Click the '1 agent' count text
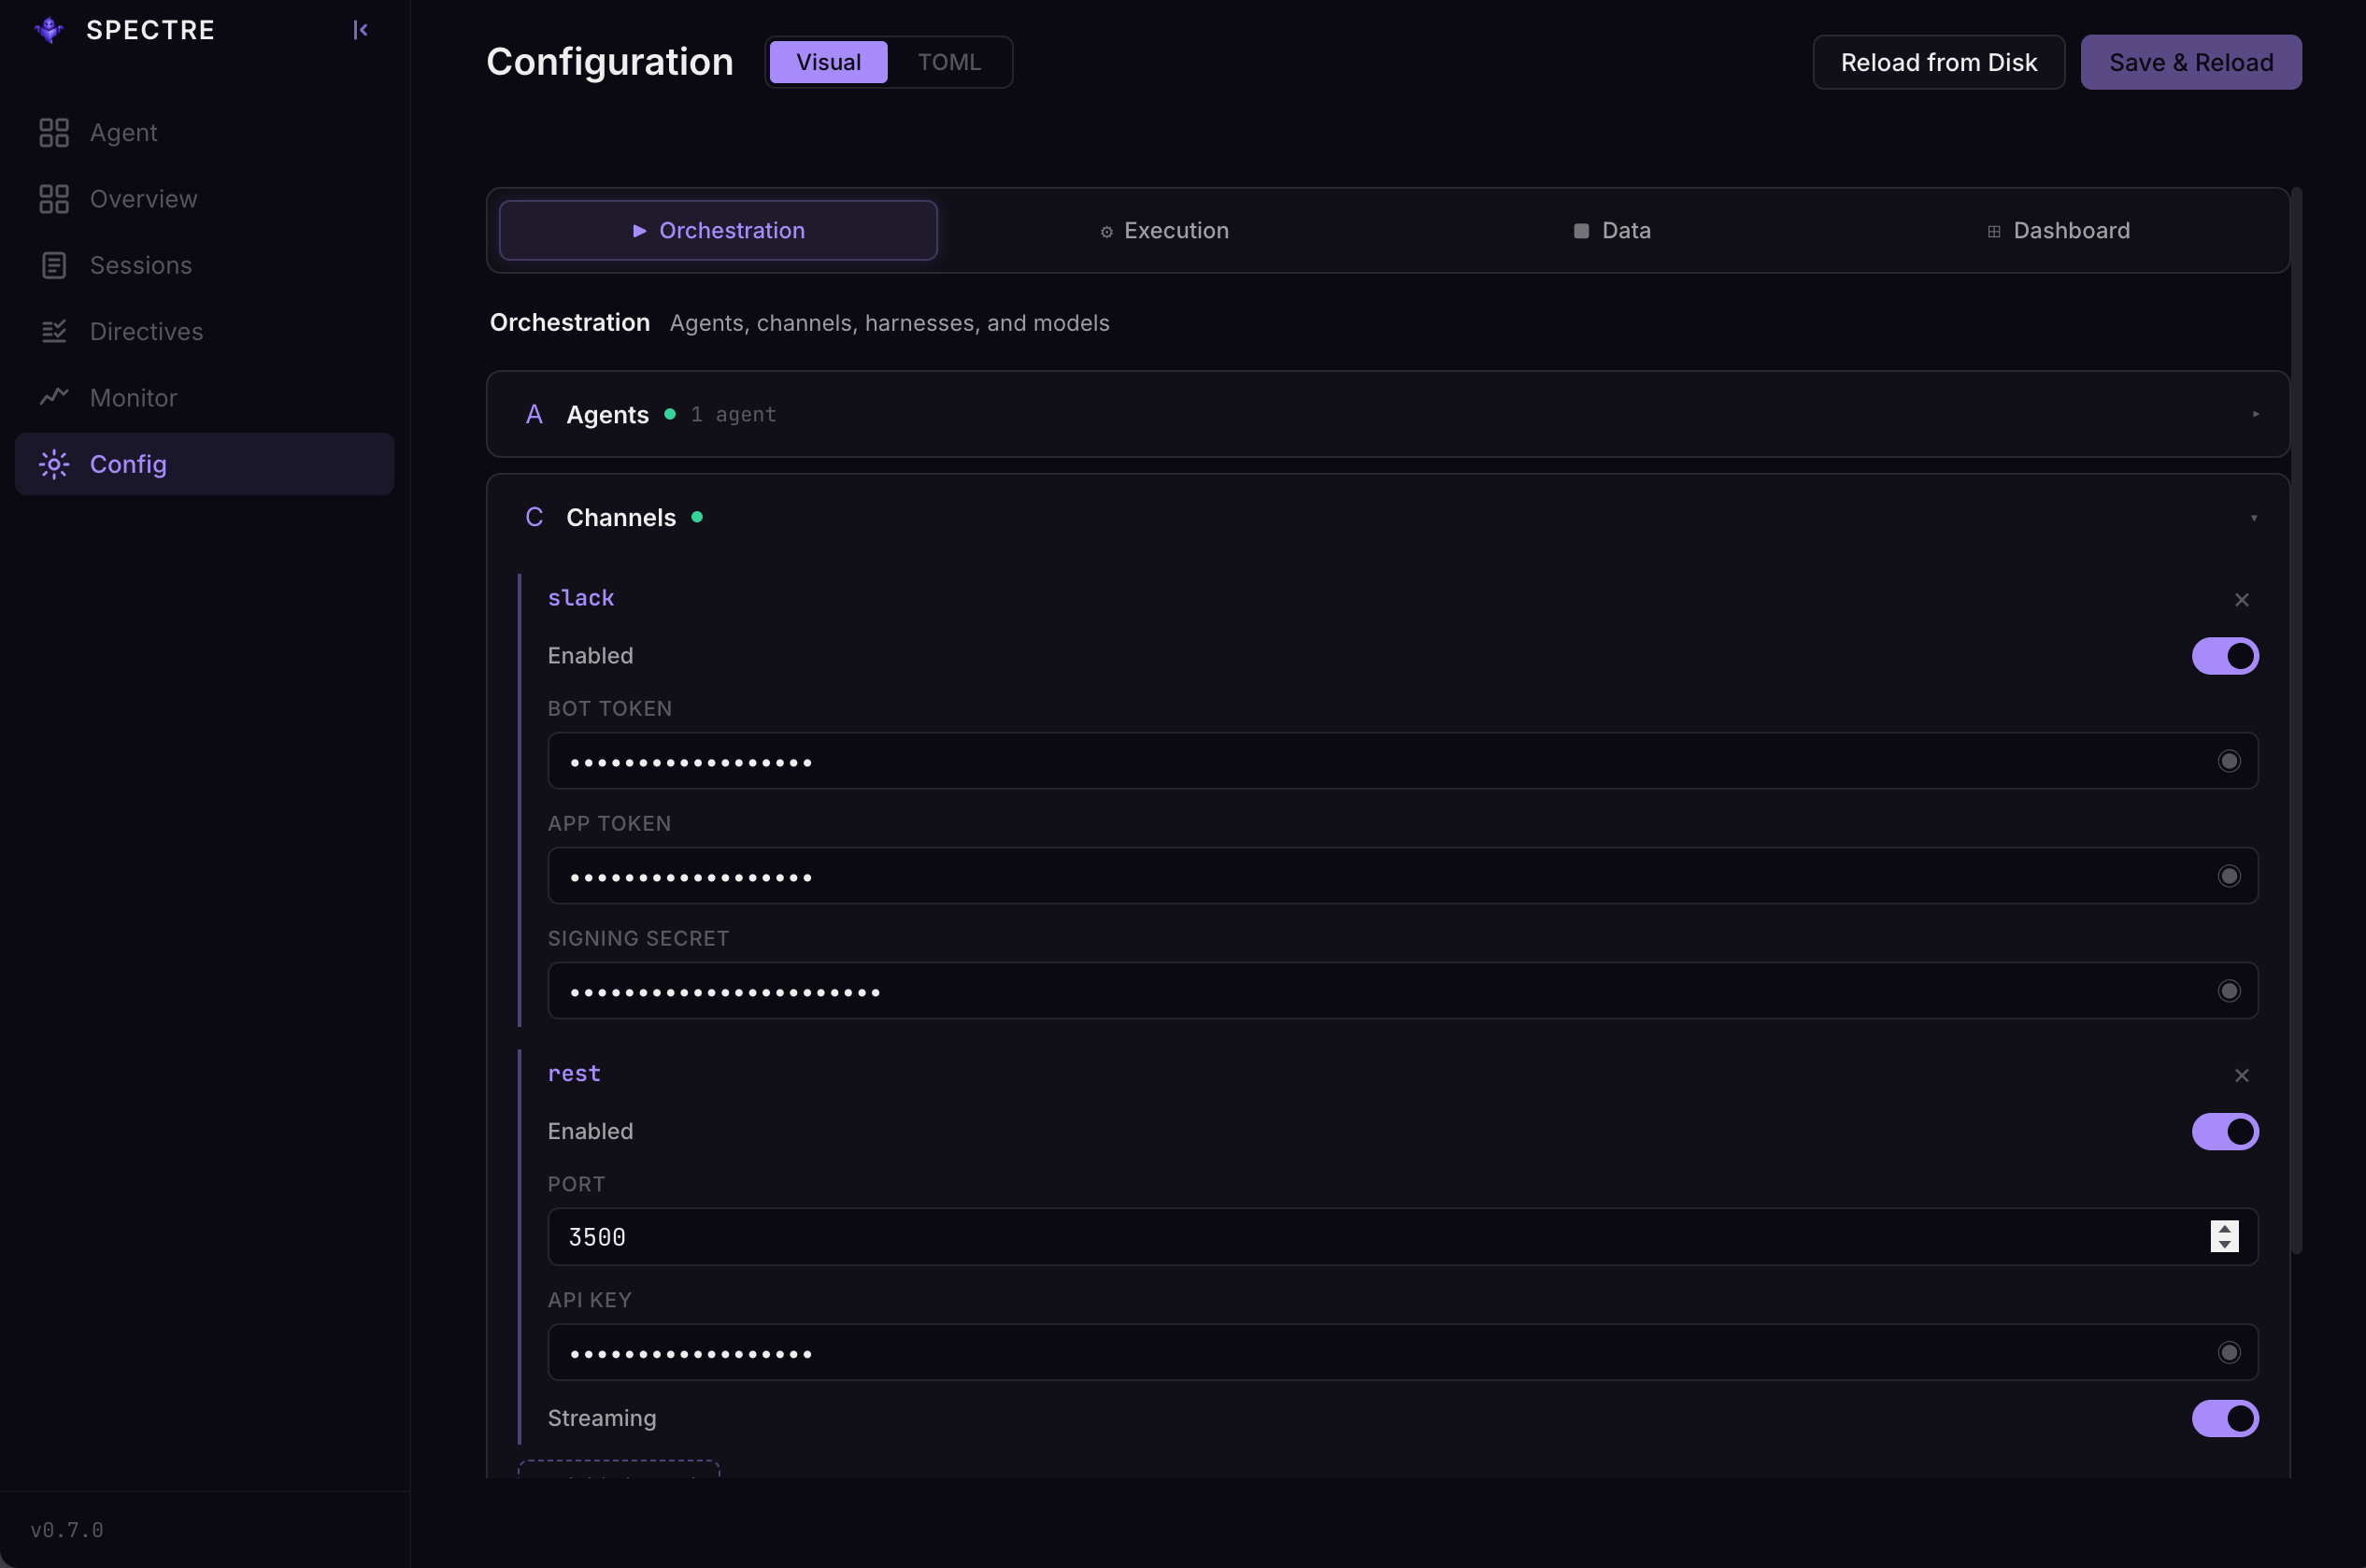Viewport: 2366px width, 1568px height. point(733,414)
